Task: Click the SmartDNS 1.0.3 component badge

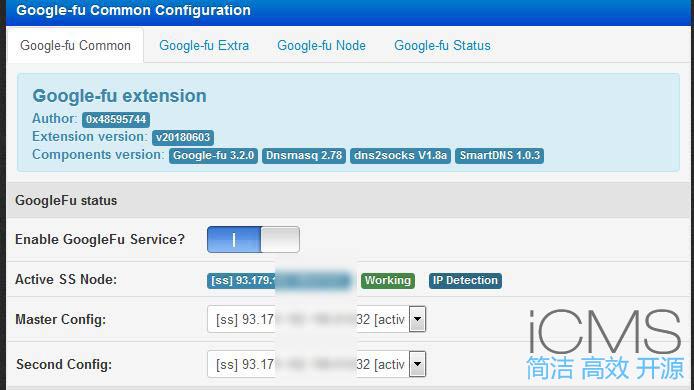Action: tap(499, 156)
